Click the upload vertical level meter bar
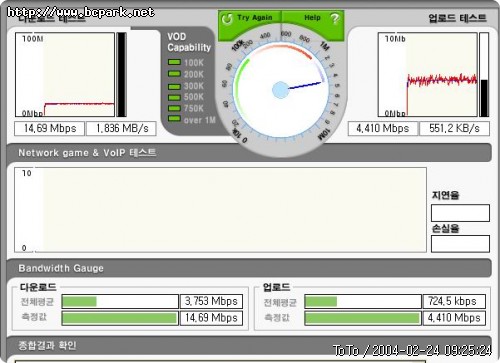 484,75
